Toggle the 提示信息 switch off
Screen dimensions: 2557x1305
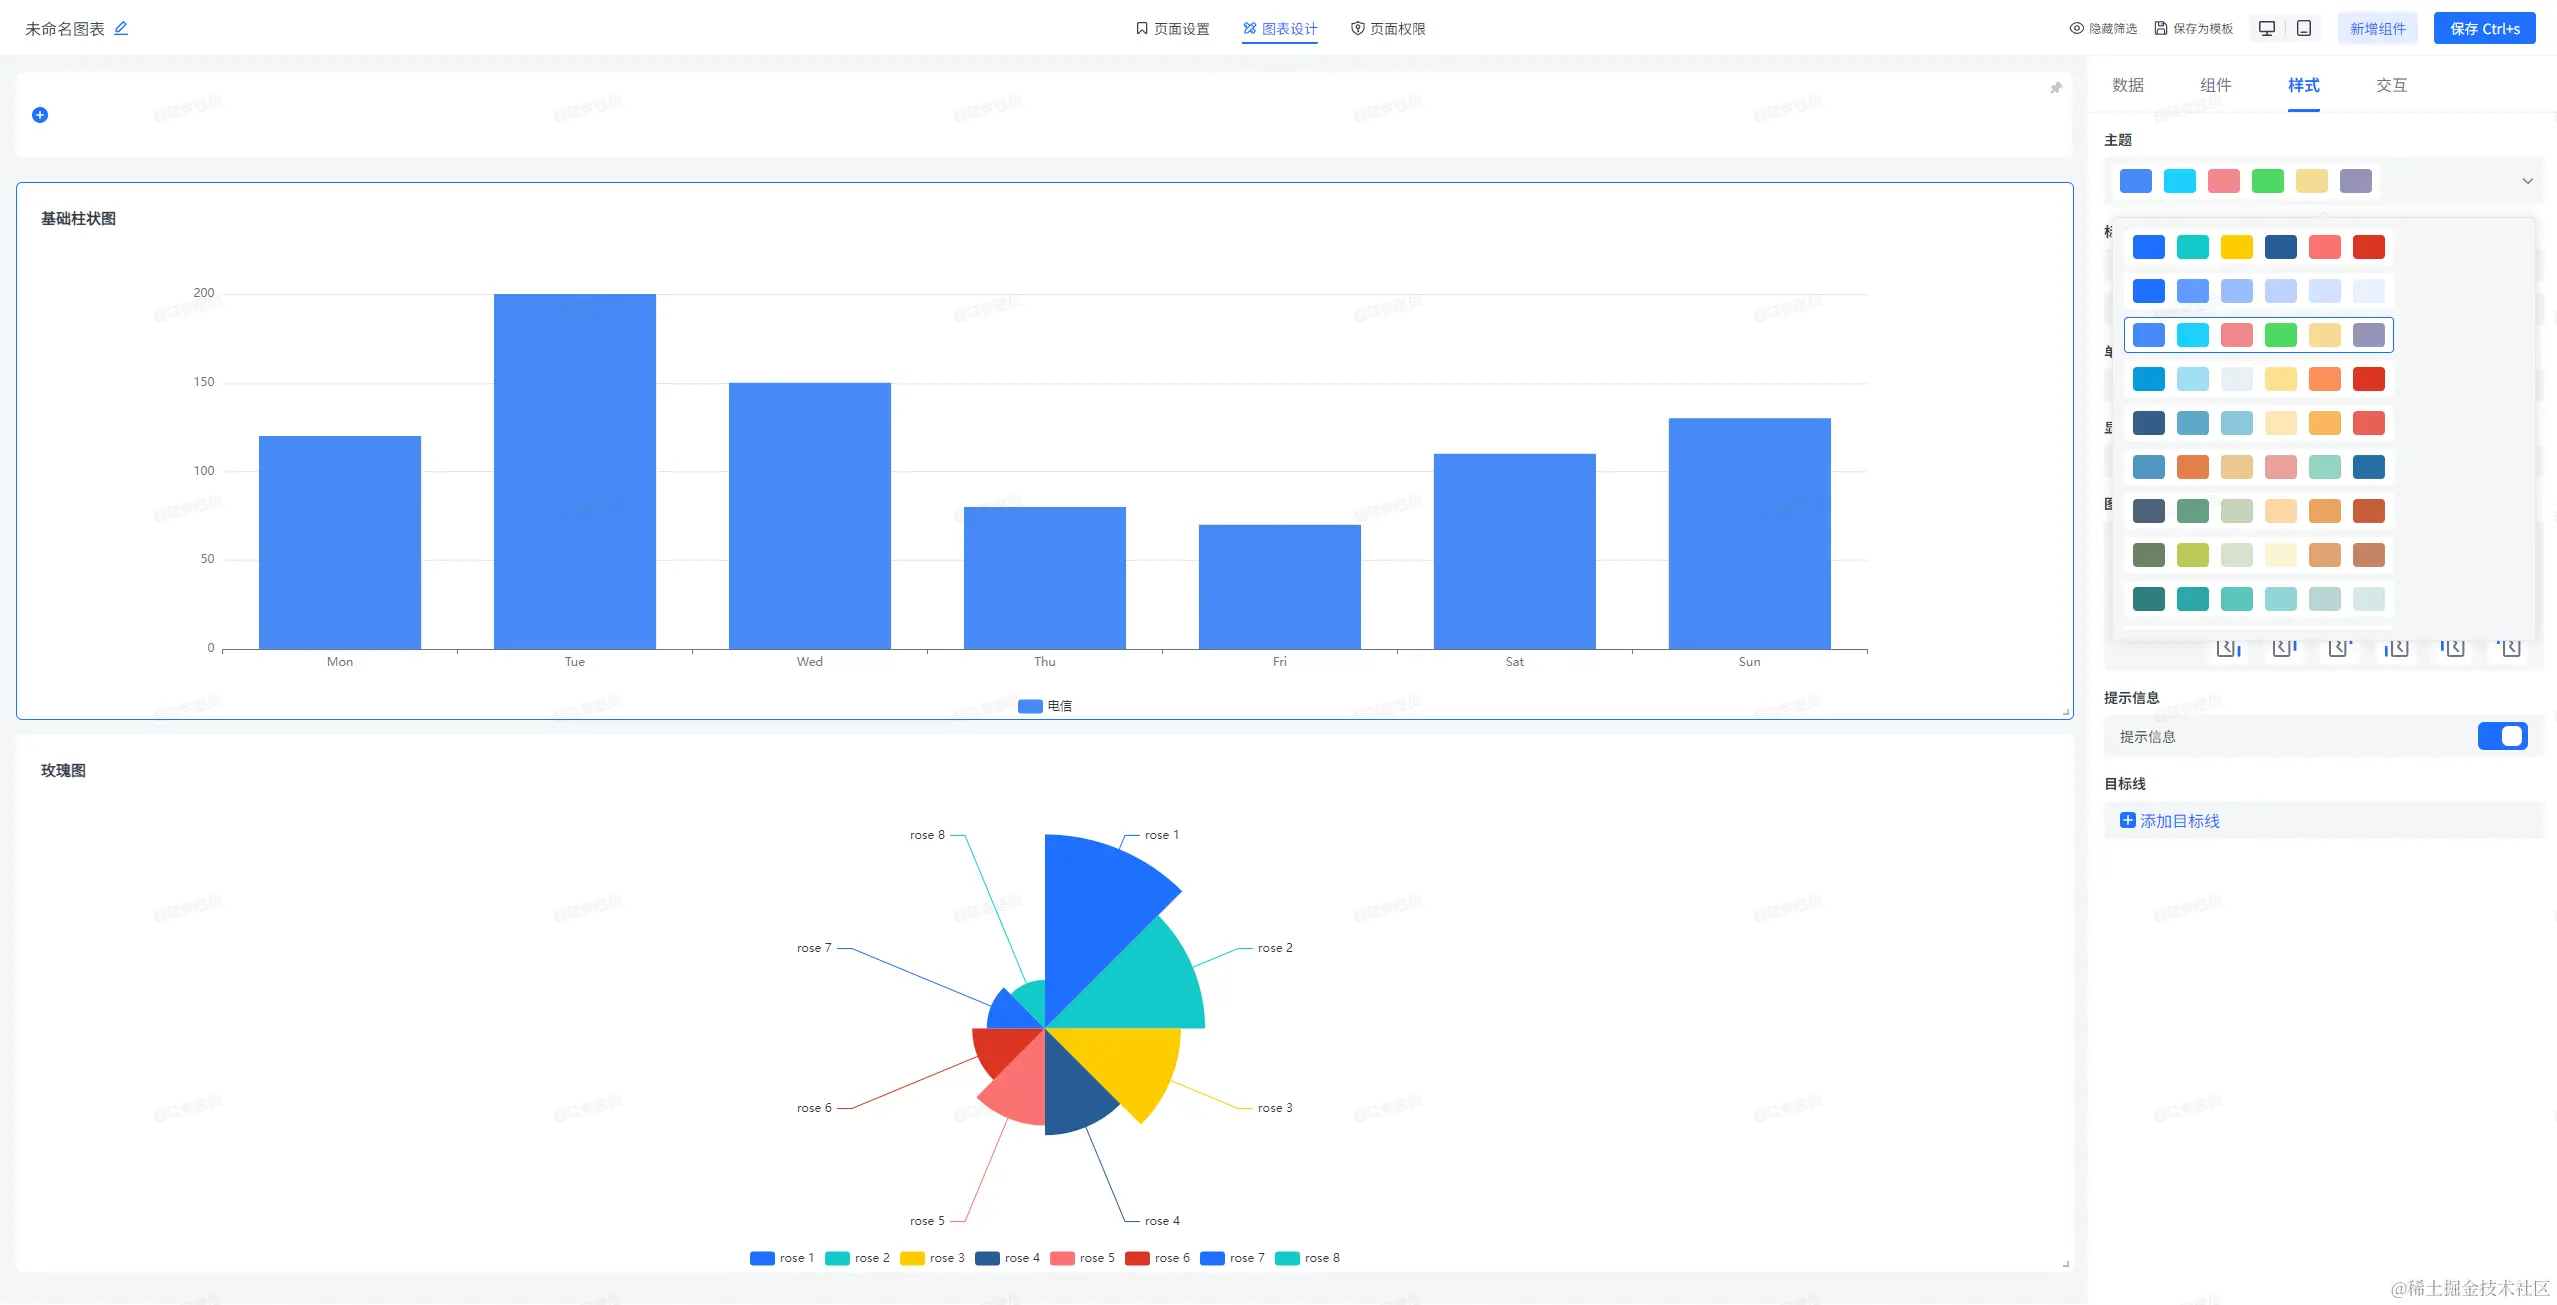[2502, 736]
